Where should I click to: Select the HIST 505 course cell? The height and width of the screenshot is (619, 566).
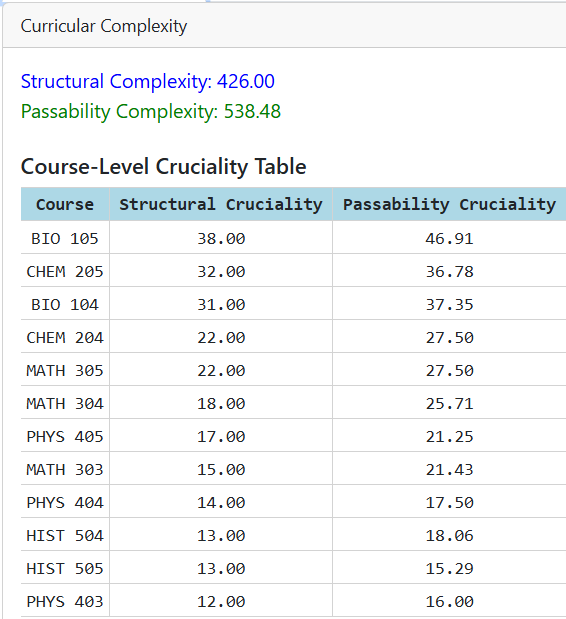tap(65, 569)
